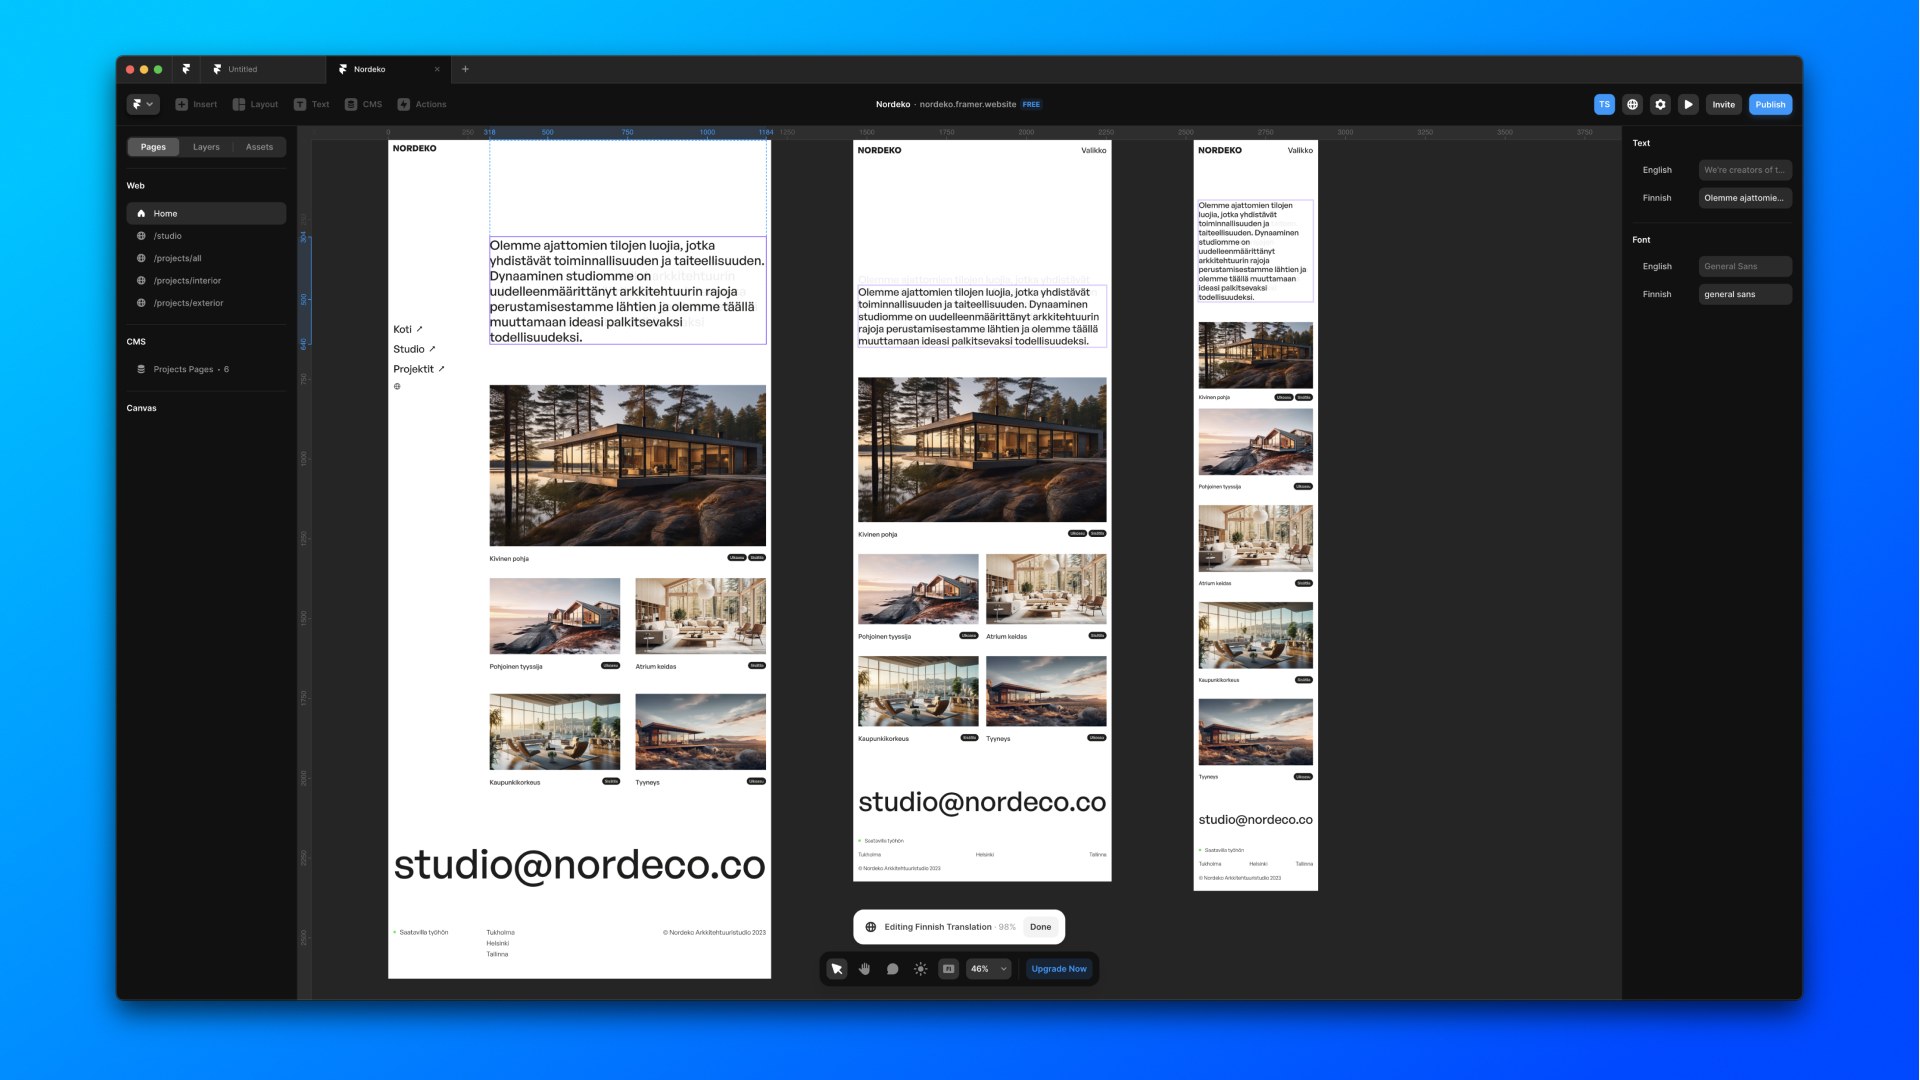The height and width of the screenshot is (1080, 1920).
Task: Open site settings gear icon
Action: (x=1660, y=104)
